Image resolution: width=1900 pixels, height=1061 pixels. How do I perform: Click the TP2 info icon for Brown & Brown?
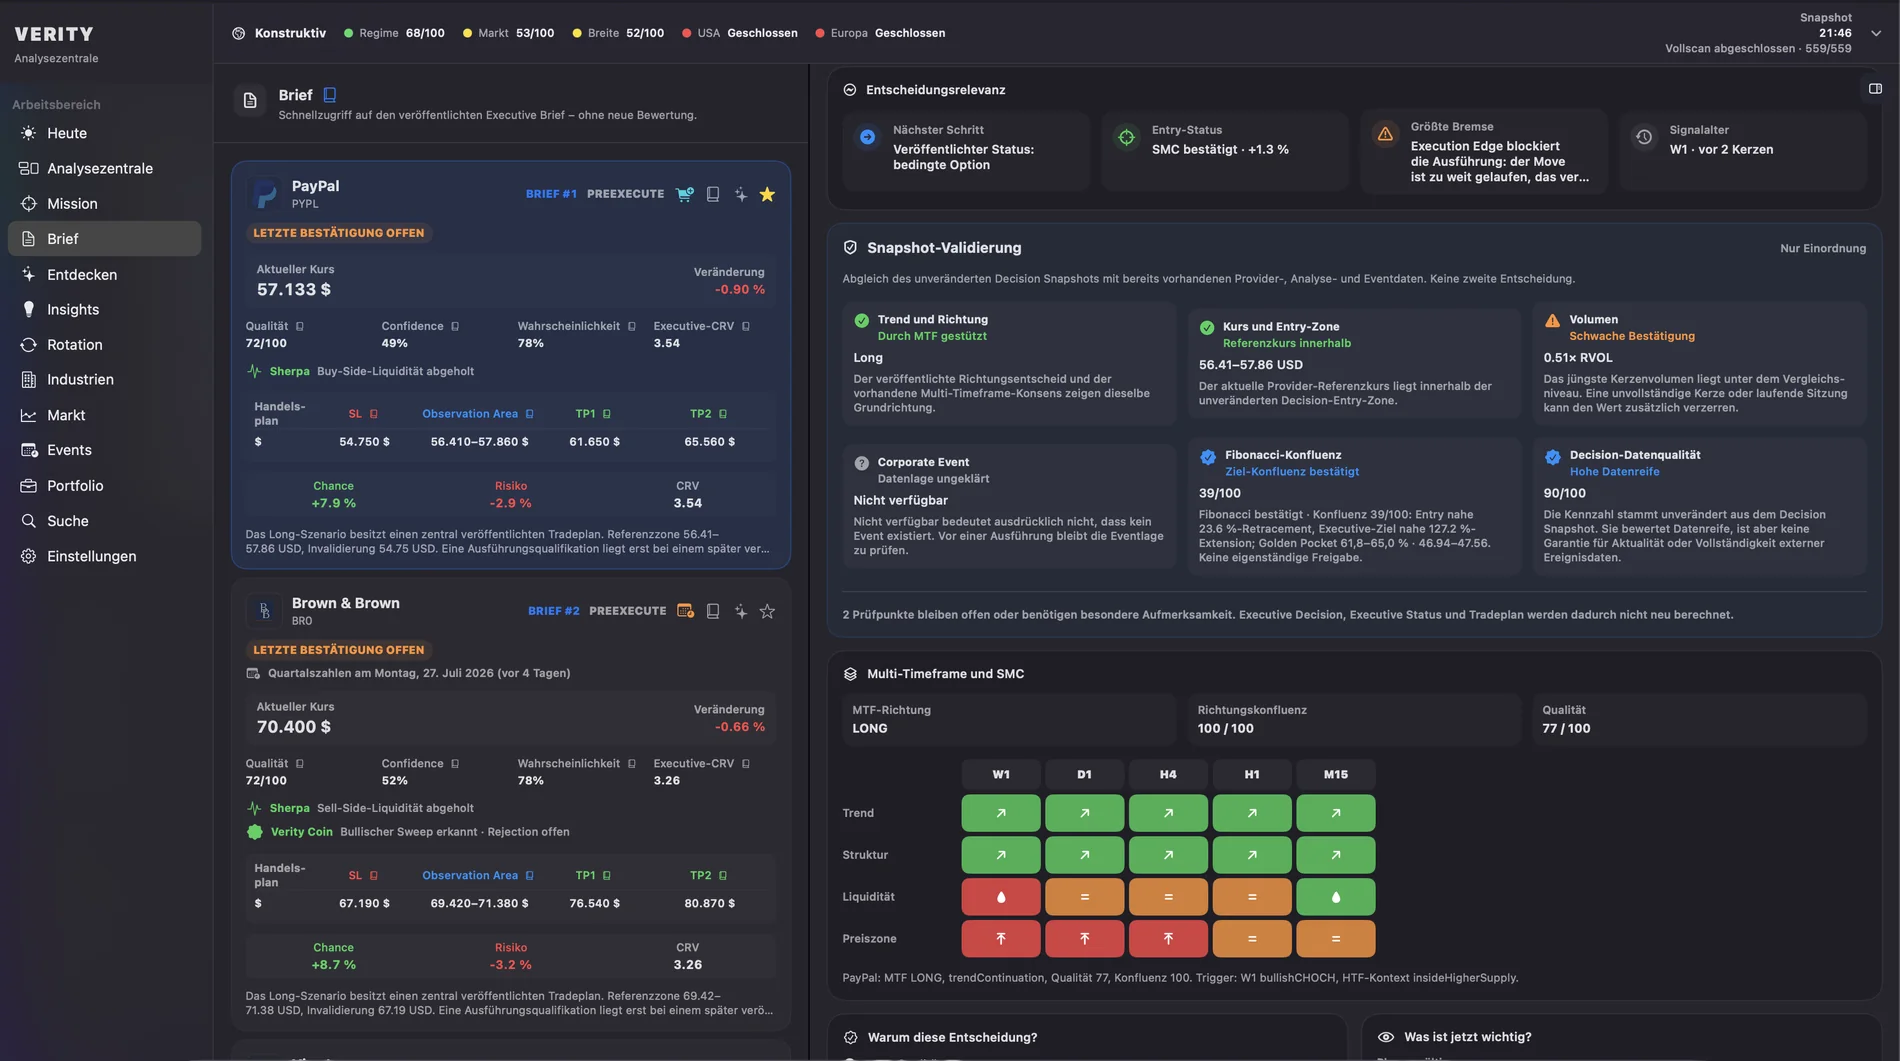pyautogui.click(x=723, y=876)
